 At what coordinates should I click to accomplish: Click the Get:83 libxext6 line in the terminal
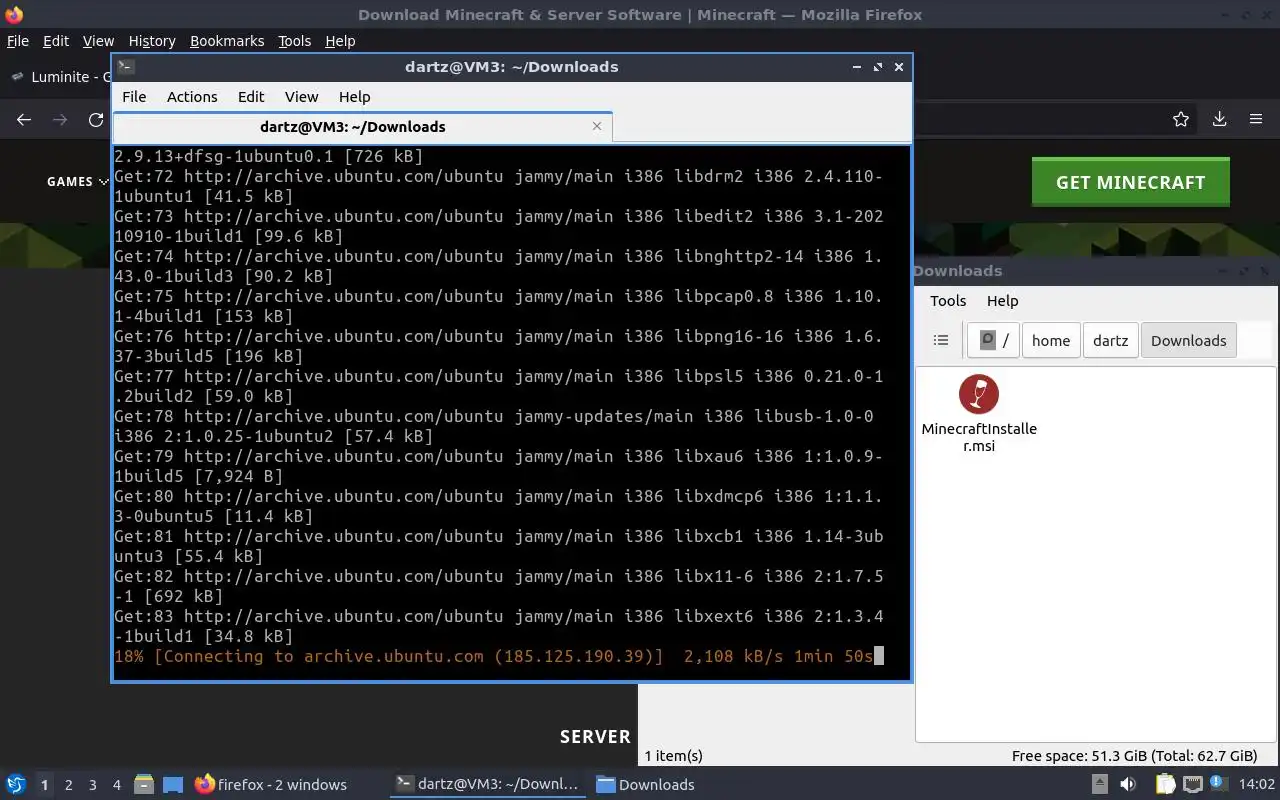pyautogui.click(x=499, y=626)
